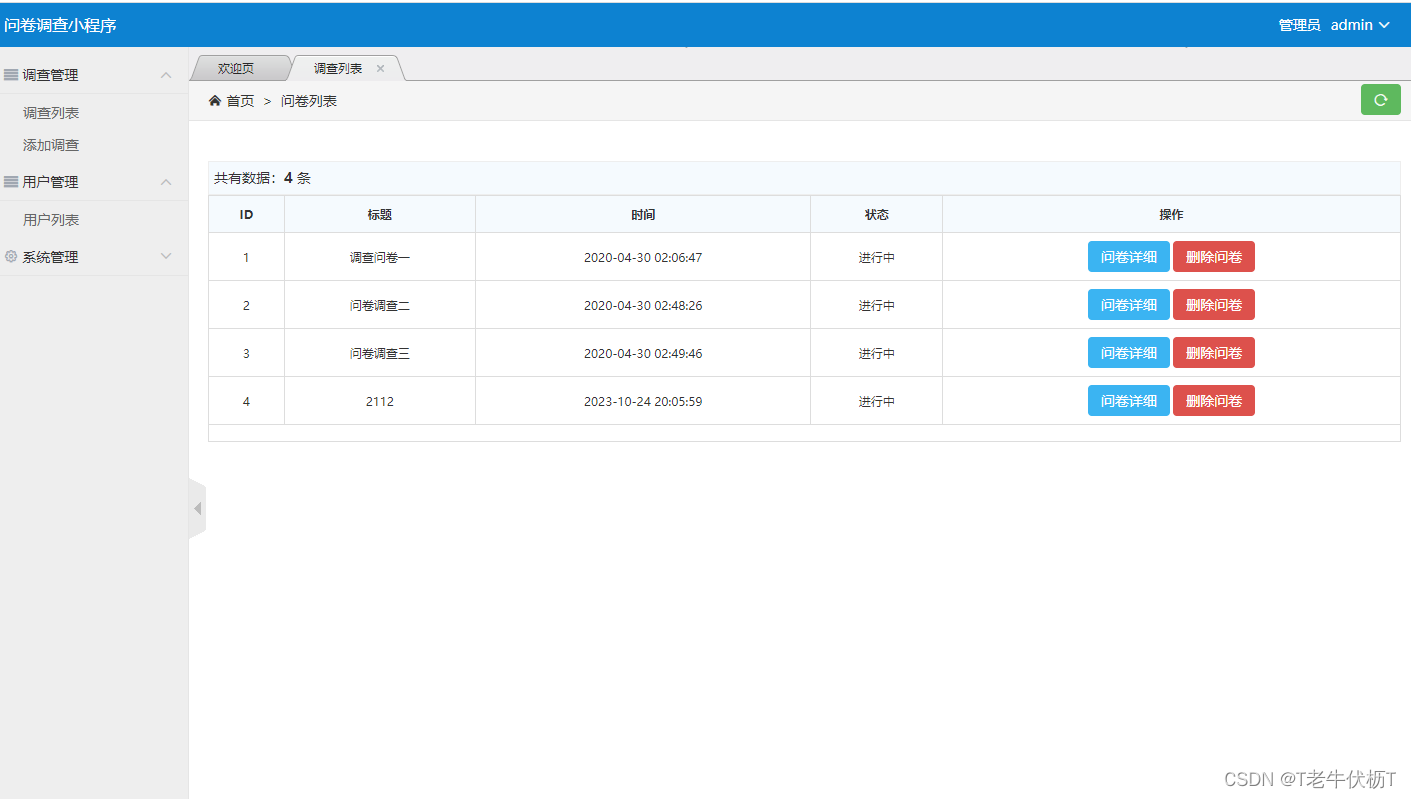This screenshot has height=799, width=1411.
Task: Click 删除问卷 for 问卷调查二
Action: click(x=1214, y=305)
